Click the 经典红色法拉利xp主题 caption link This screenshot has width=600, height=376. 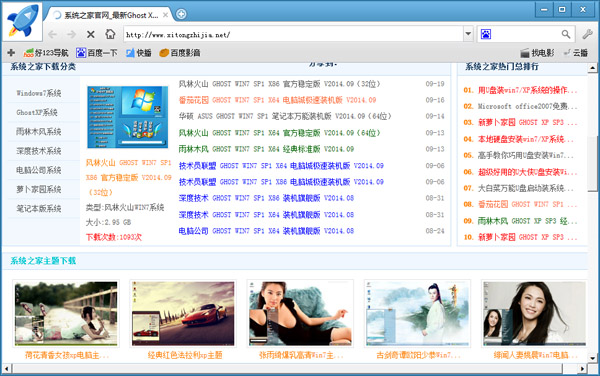pyautogui.click(x=185, y=355)
